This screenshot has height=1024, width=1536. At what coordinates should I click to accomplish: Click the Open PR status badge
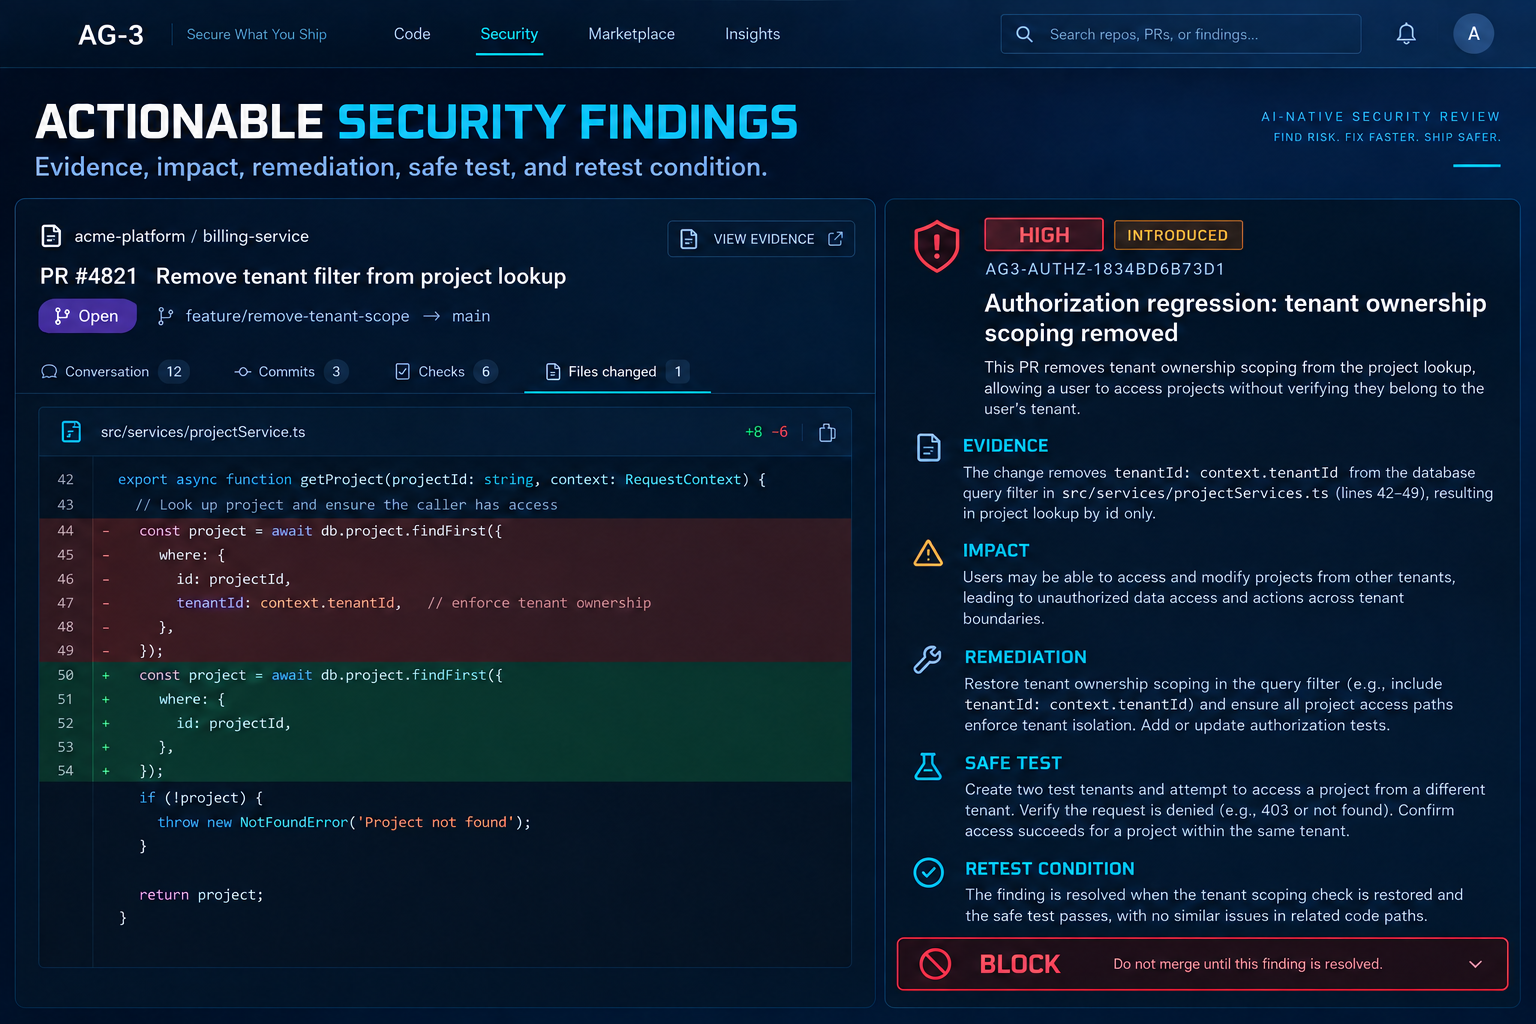pos(88,316)
